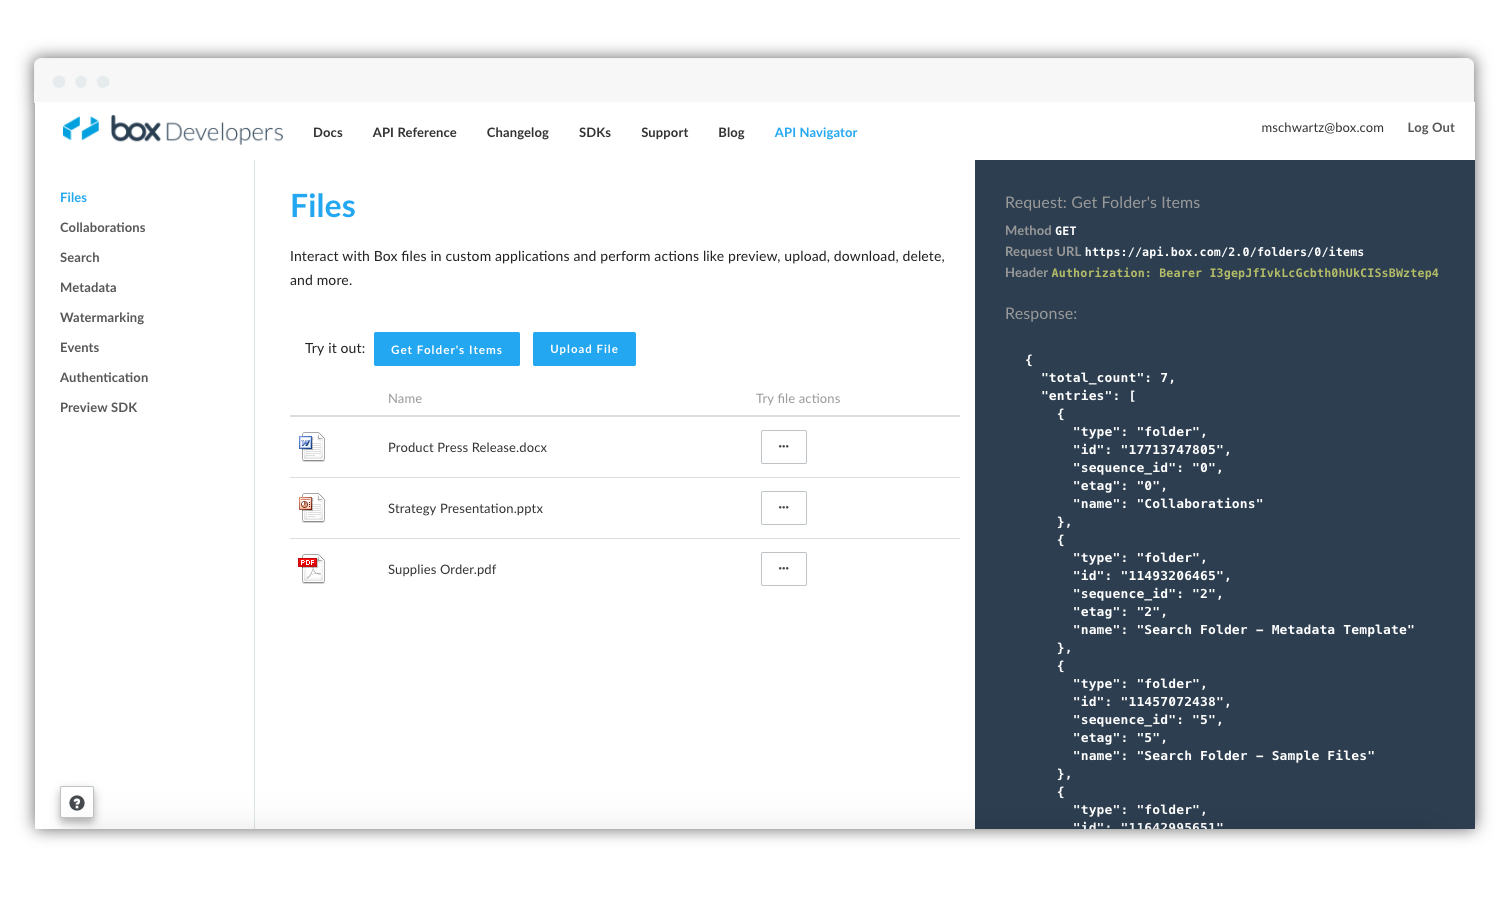The width and height of the screenshot is (1500, 900).
Task: Click the request URL api.box.com text
Action: coord(1224,252)
